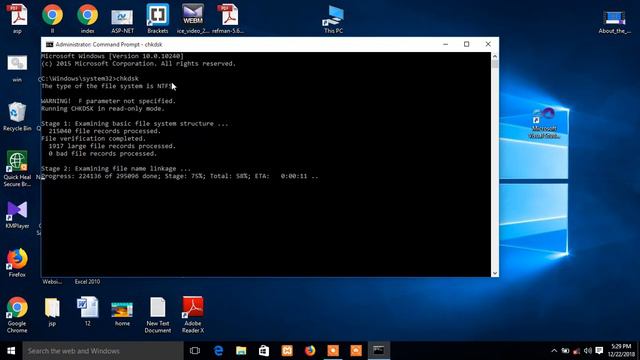Close the Command Prompt window
Viewport: 640px width, 360px height.
point(488,44)
